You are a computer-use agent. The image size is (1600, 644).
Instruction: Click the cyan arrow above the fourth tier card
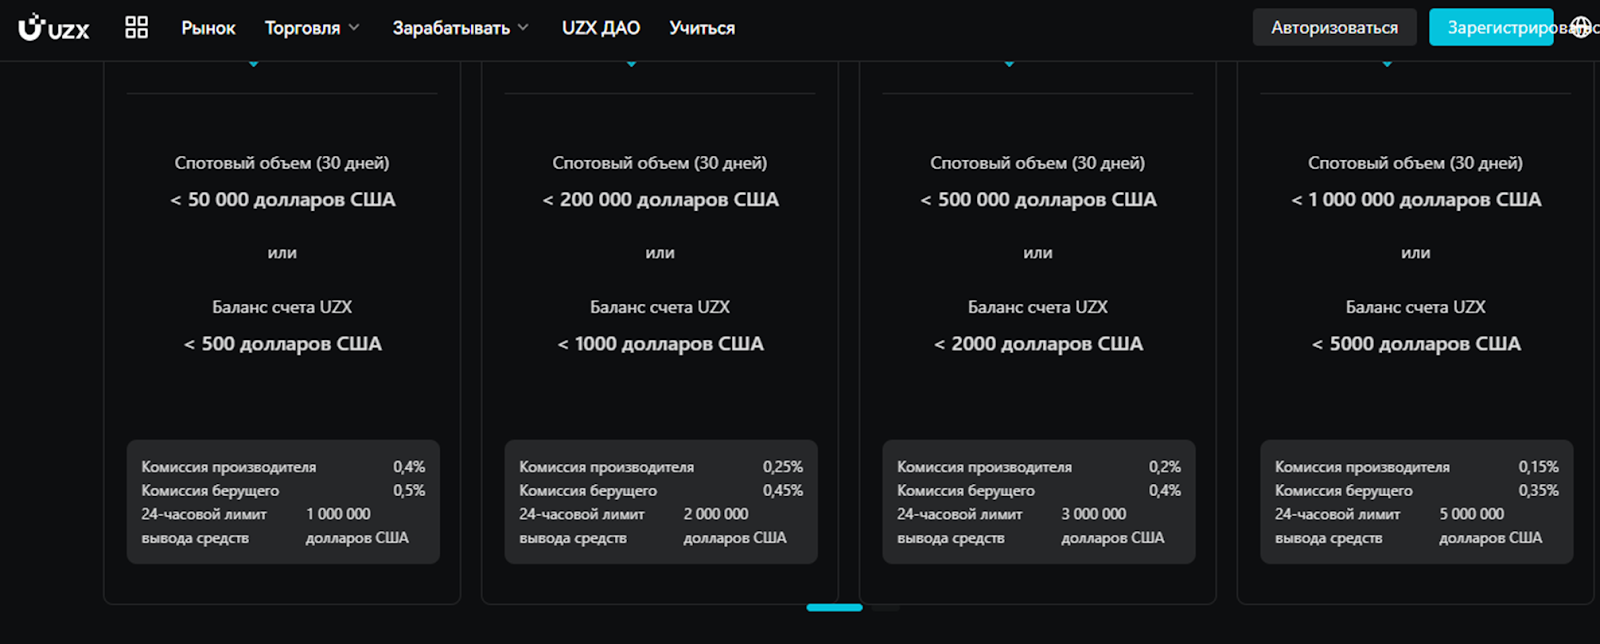[1388, 62]
